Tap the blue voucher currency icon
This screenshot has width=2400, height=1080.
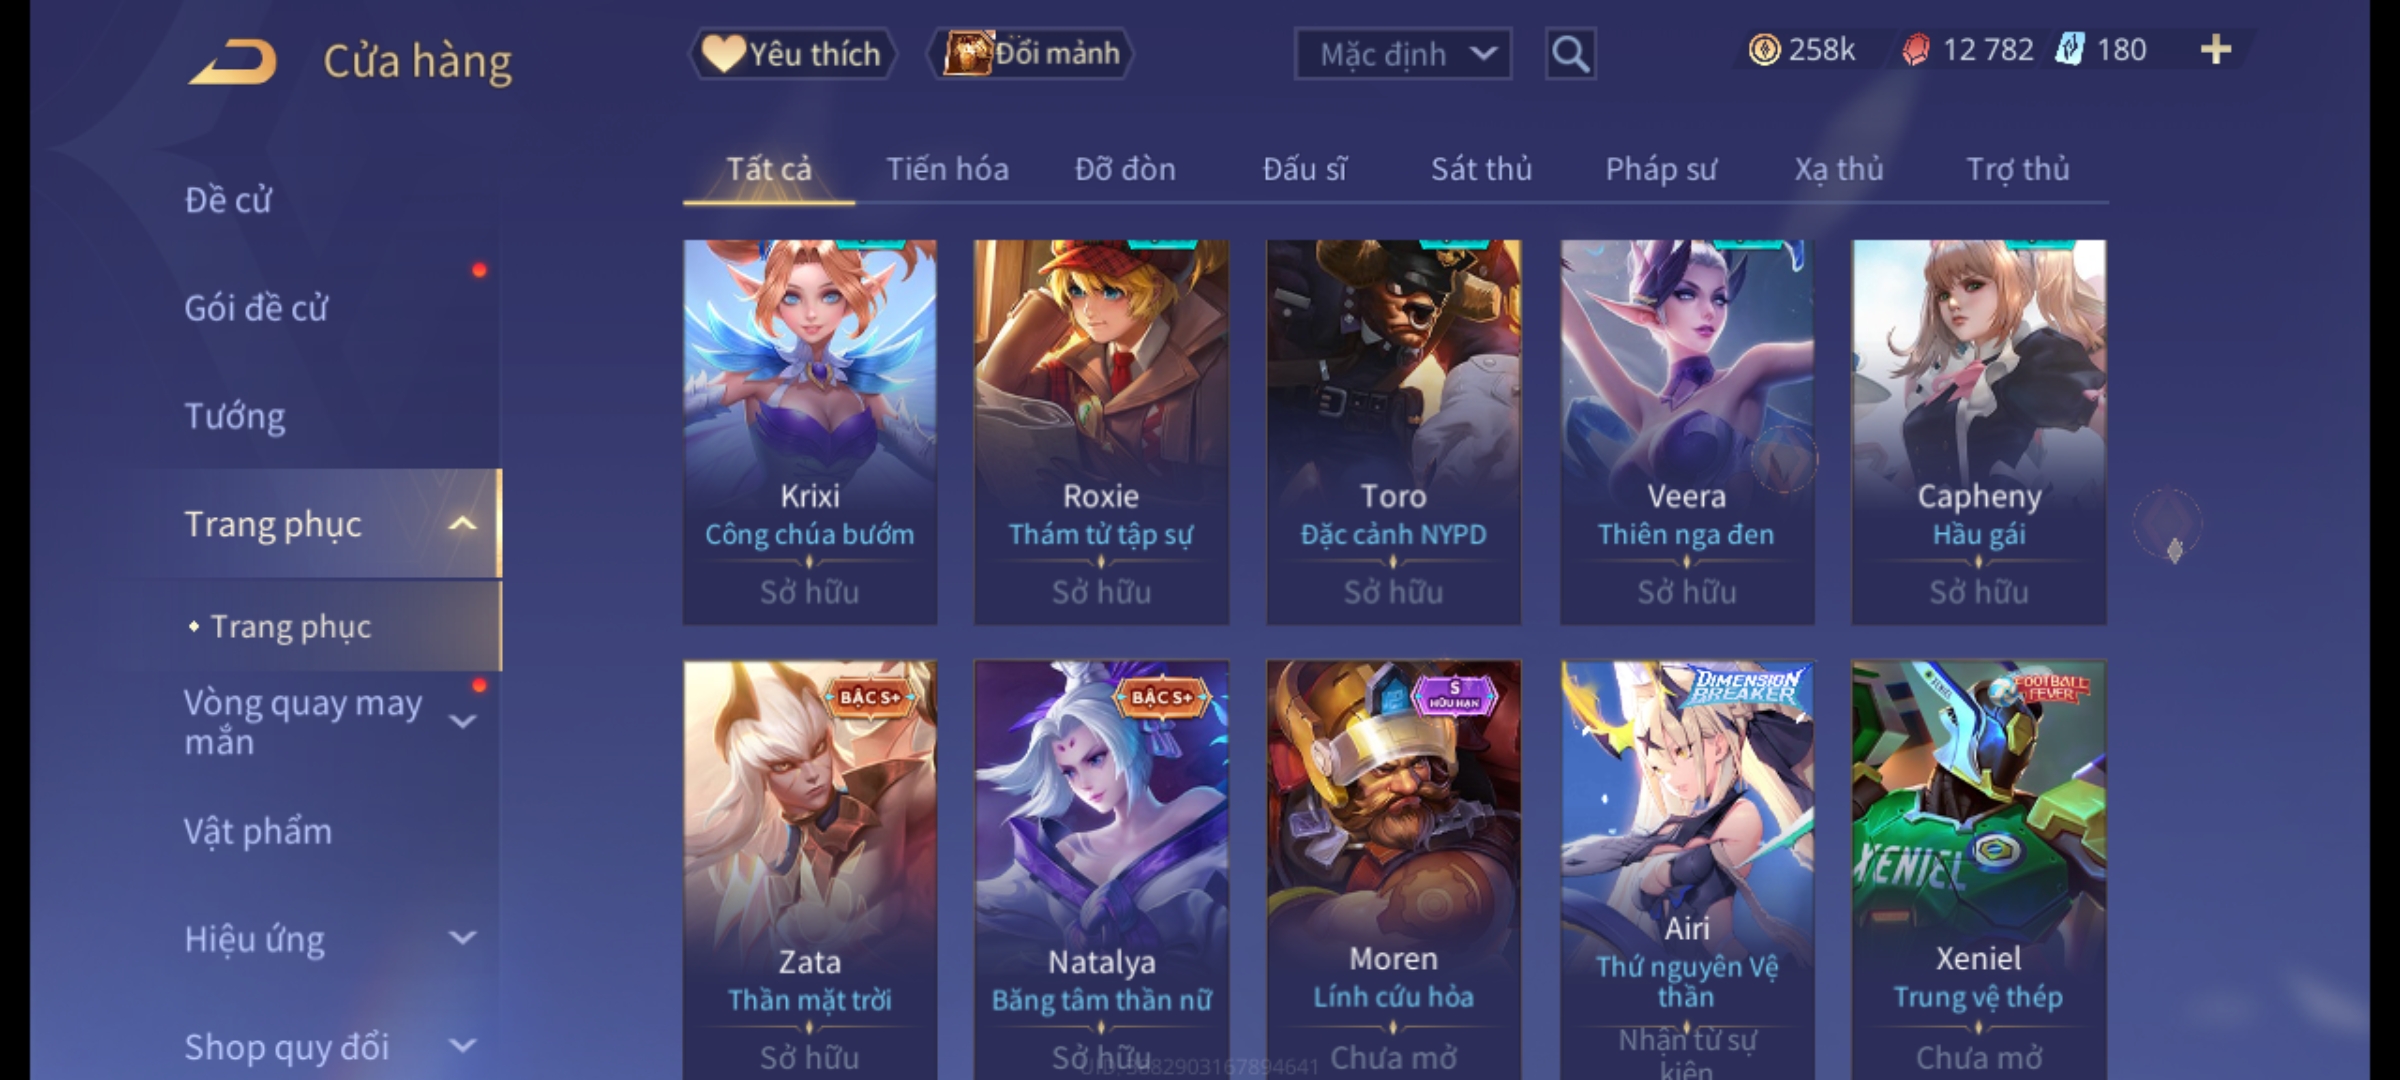tap(2070, 50)
